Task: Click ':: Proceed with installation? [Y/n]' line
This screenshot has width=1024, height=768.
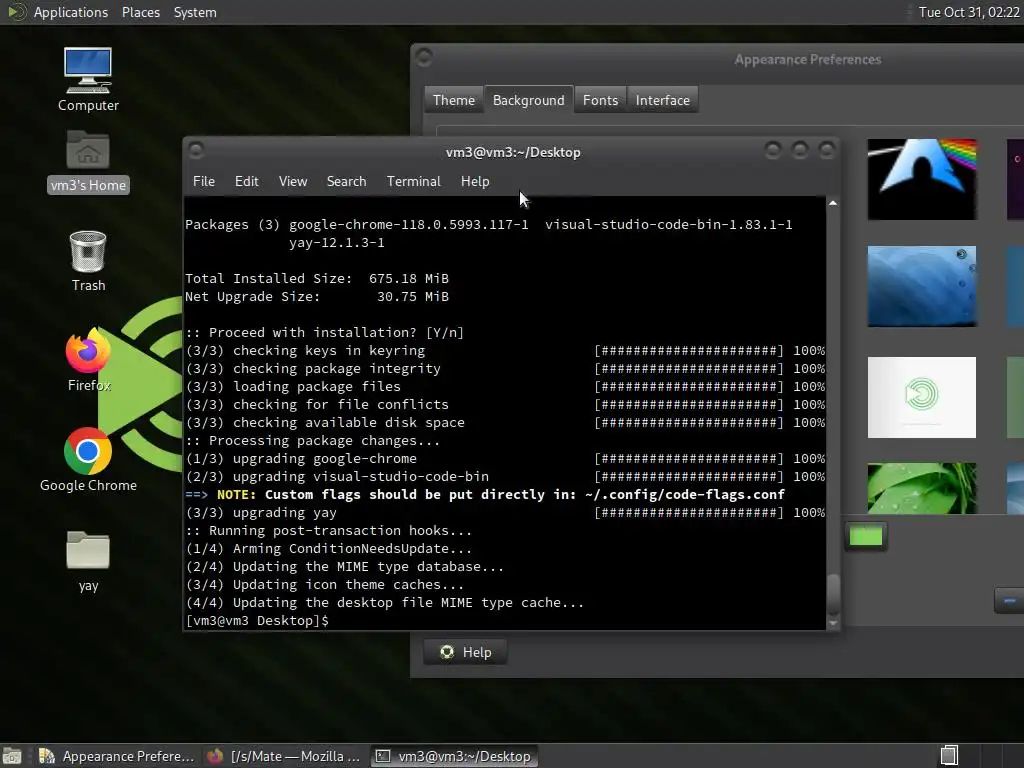Action: click(325, 332)
